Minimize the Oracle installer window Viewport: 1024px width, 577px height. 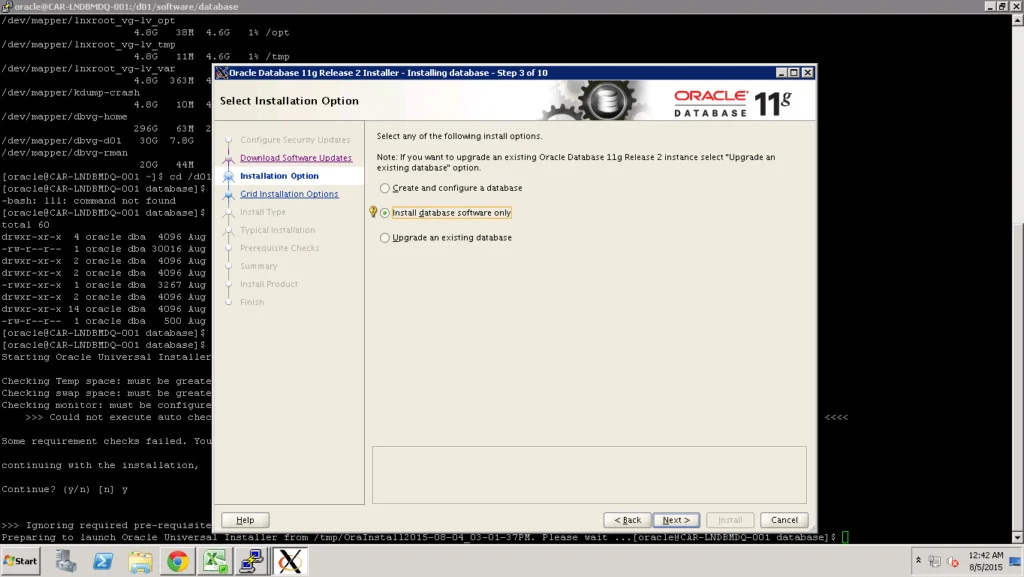click(x=781, y=72)
